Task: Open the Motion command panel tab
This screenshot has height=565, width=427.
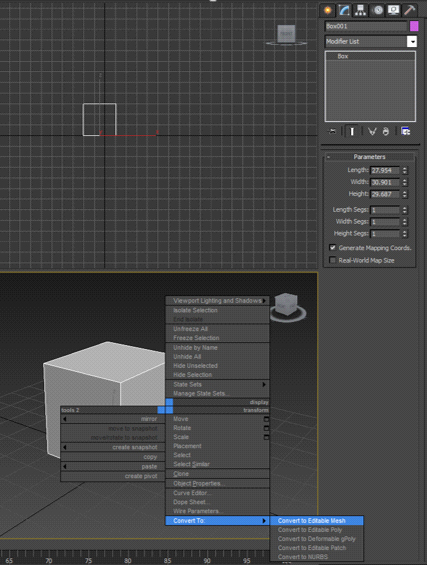Action: click(x=377, y=10)
